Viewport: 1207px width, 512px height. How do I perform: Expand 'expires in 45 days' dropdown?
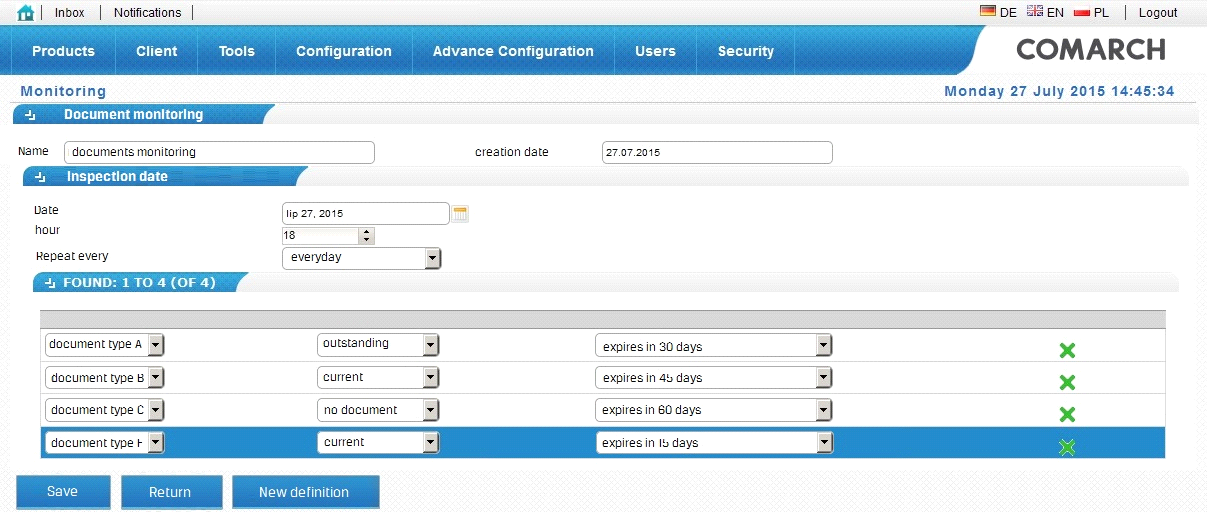(x=823, y=378)
